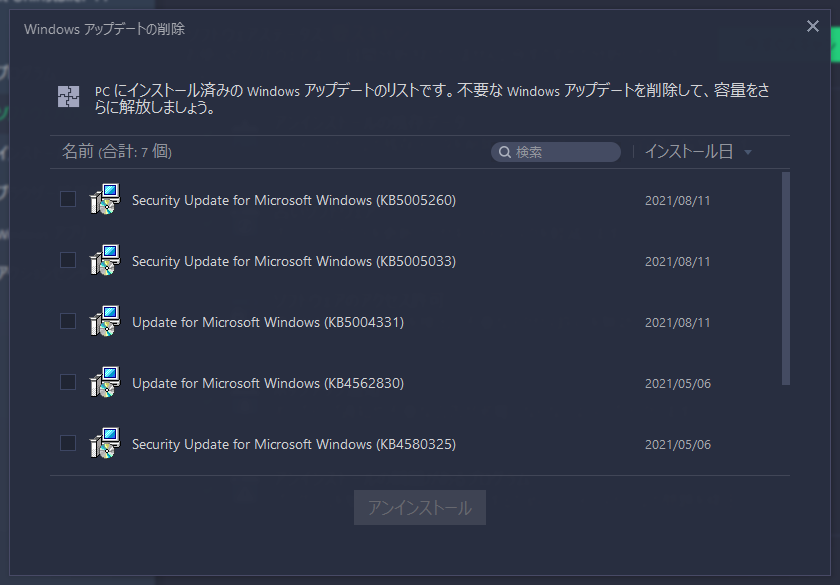This screenshot has height=585, width=840.
Task: Click the puzzle piece icon in description
Action: (68, 97)
